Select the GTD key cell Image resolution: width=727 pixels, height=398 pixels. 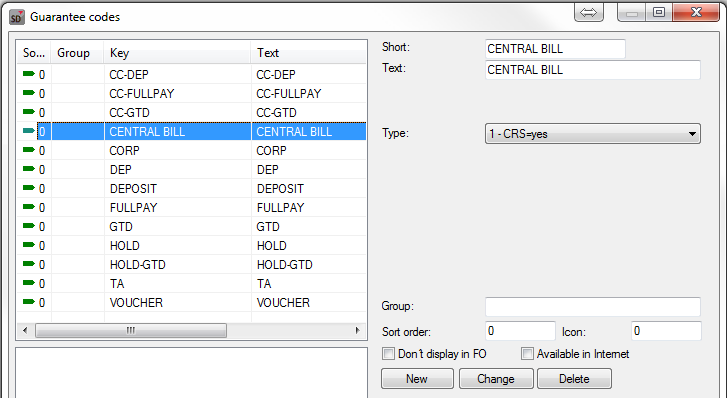[x=178, y=226]
